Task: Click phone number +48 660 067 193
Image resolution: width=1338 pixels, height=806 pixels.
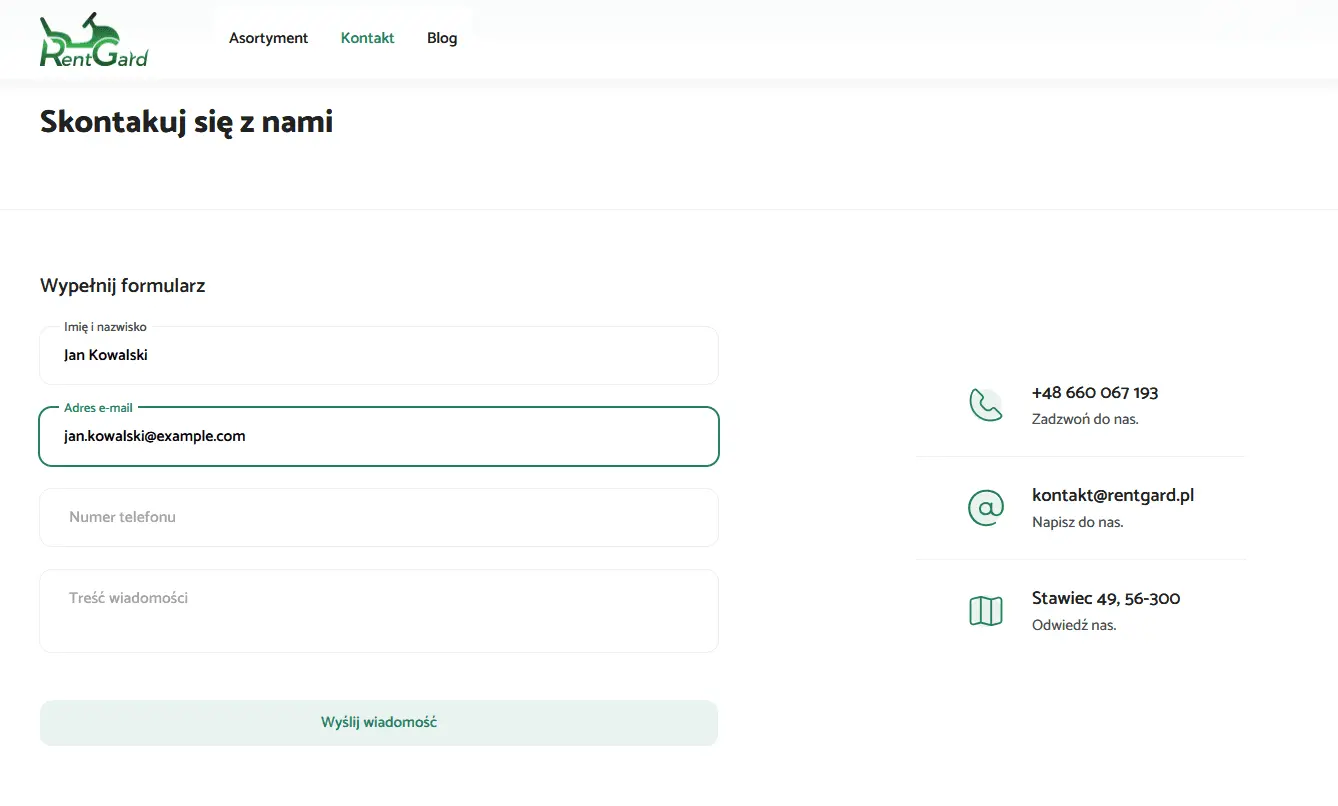Action: tap(1094, 393)
